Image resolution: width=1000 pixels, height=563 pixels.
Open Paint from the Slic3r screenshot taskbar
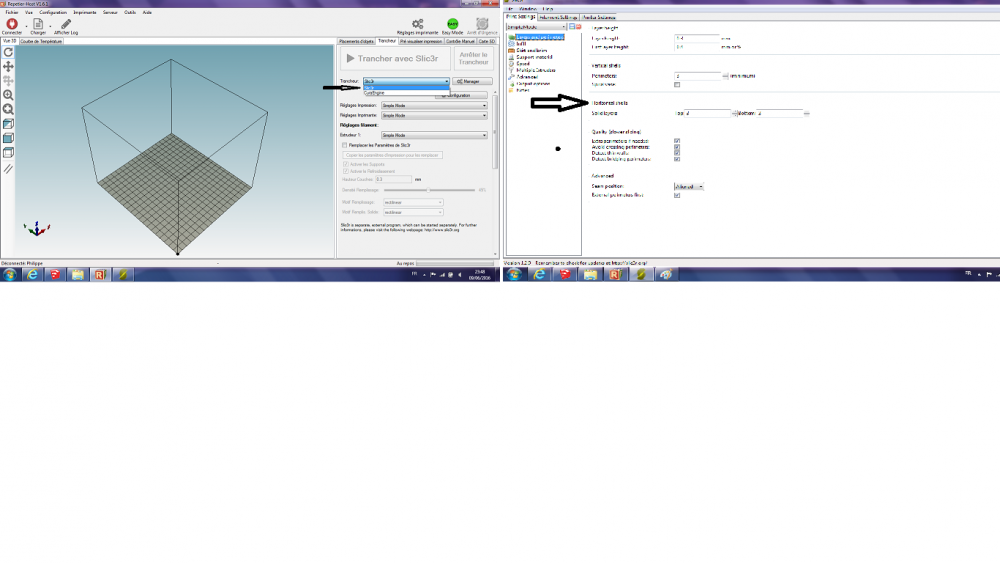click(665, 274)
